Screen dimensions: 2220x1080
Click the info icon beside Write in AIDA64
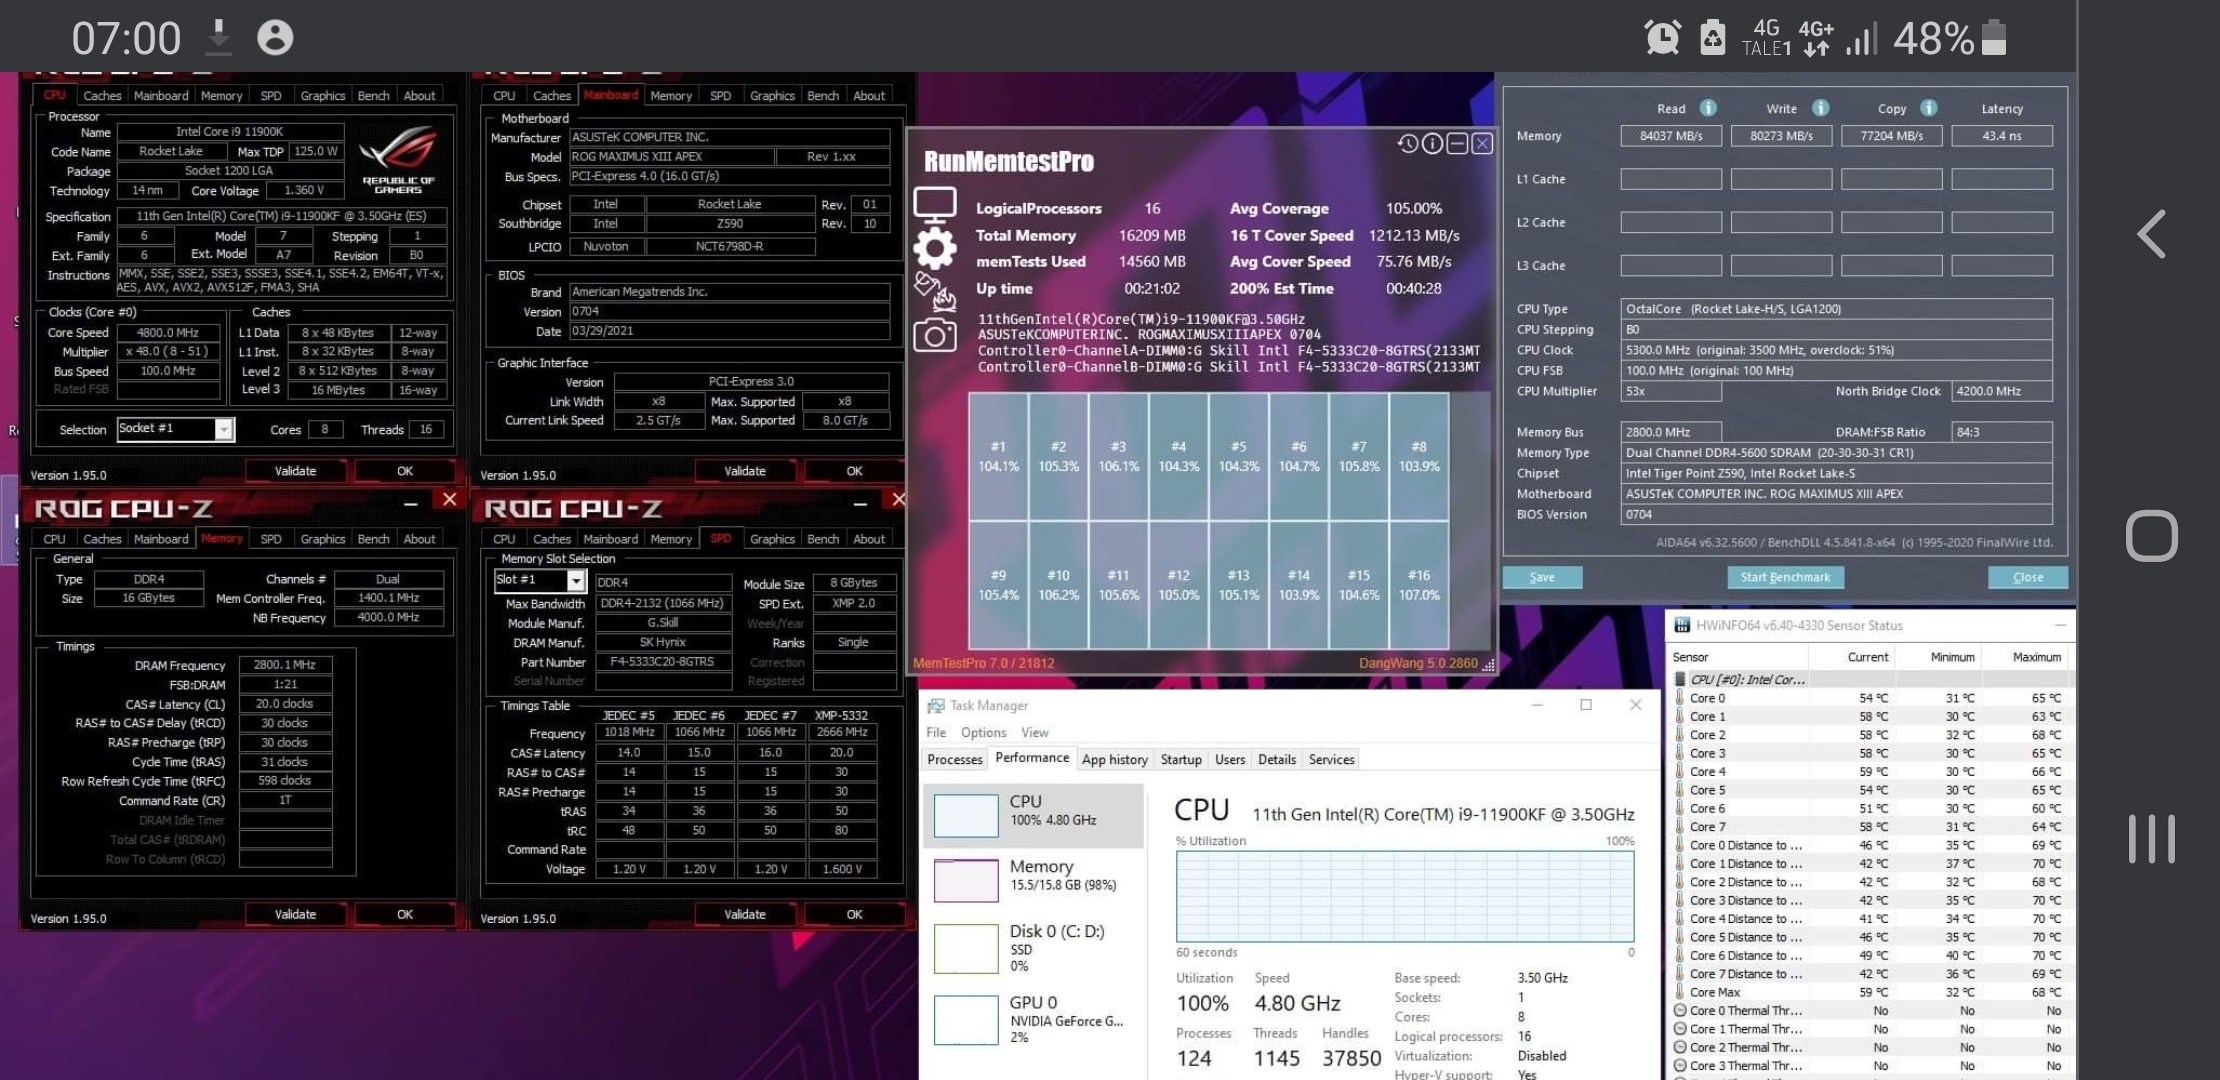click(1820, 108)
